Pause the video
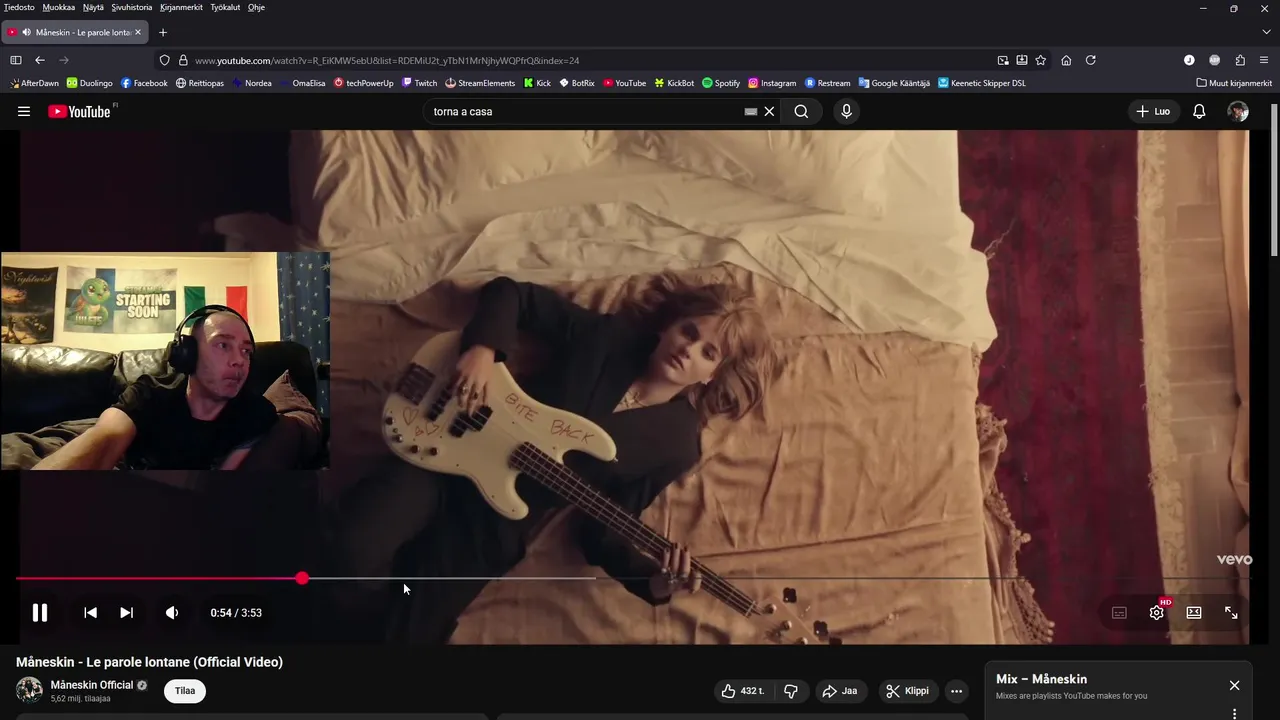 40,613
